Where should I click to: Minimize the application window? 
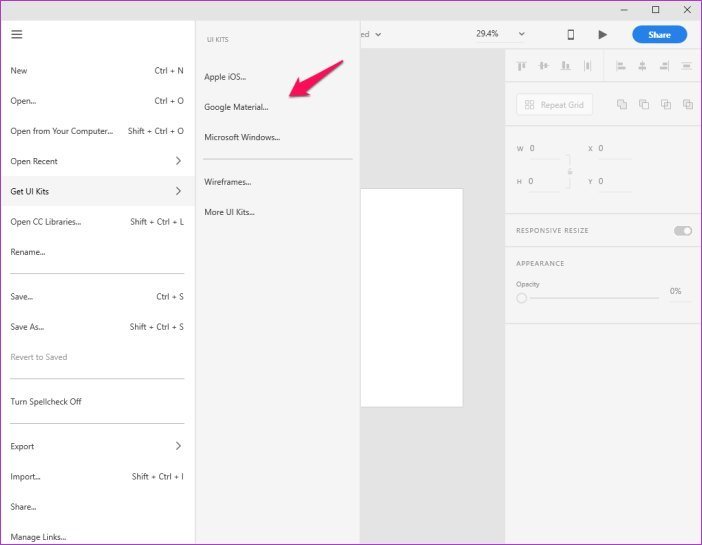[624, 10]
